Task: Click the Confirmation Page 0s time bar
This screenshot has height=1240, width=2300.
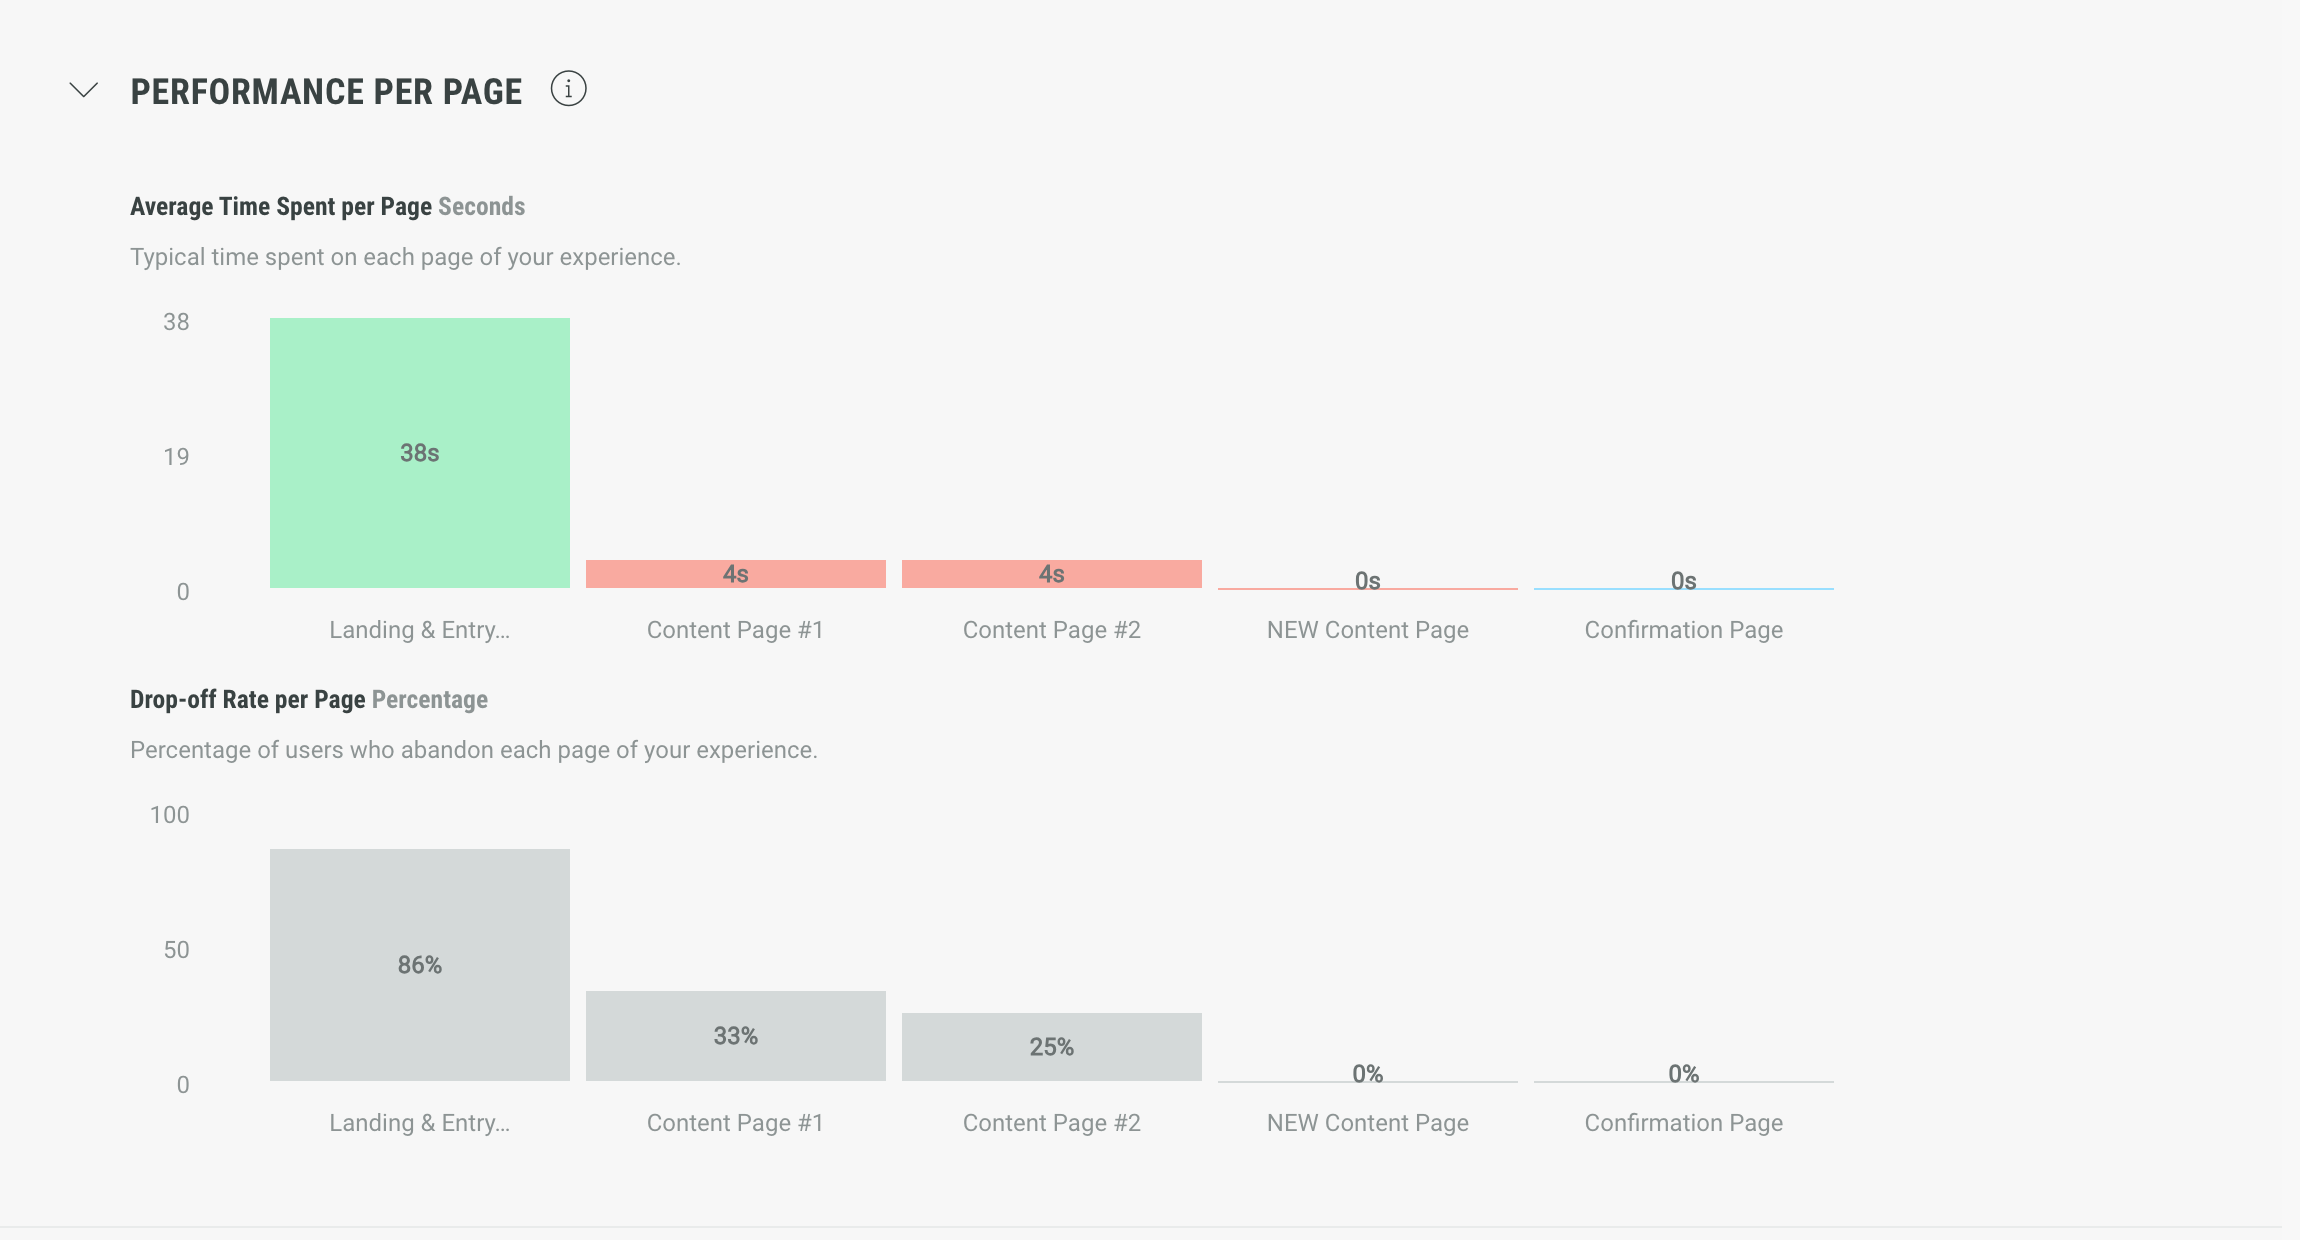Action: click(1684, 586)
